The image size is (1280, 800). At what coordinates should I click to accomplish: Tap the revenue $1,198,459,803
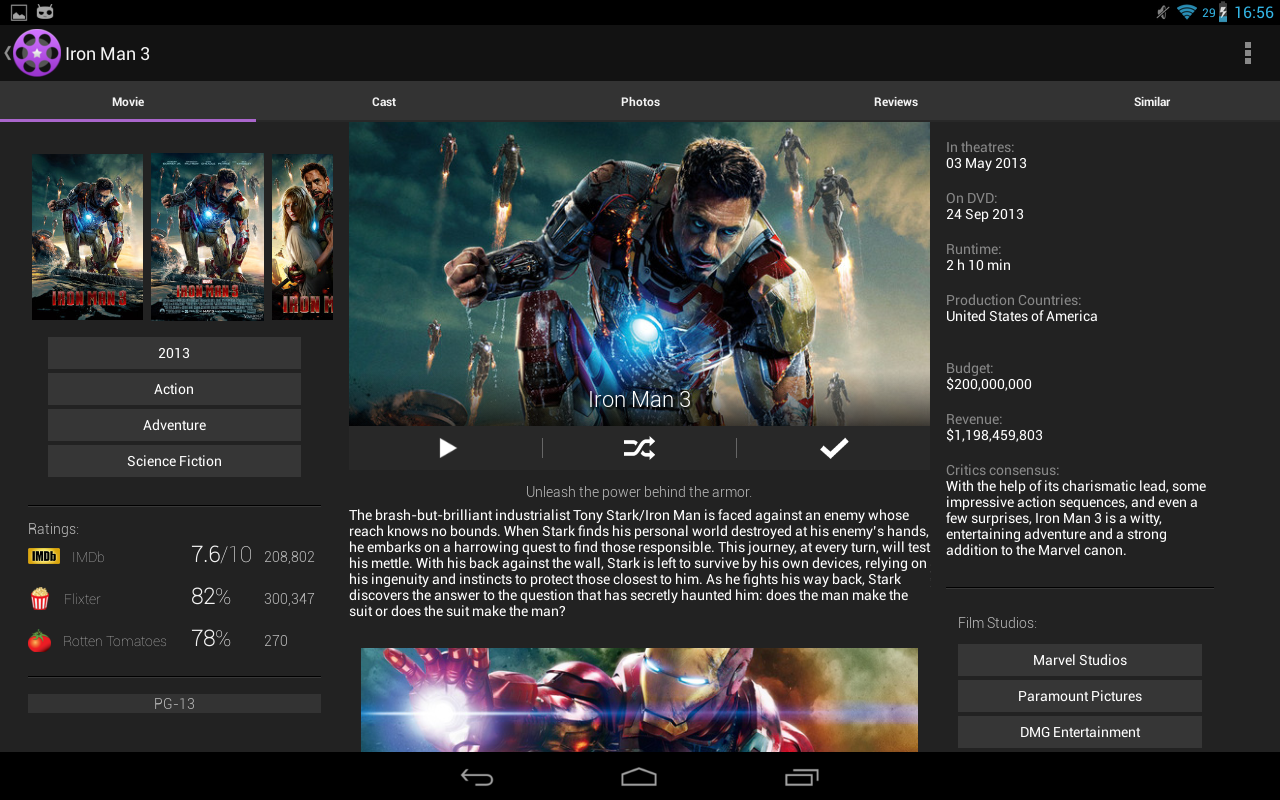[994, 435]
